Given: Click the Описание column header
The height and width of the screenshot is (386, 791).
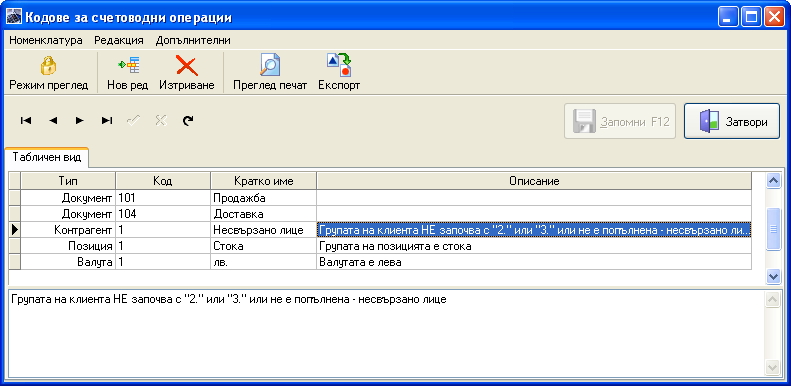Looking at the screenshot, I should pos(534,181).
